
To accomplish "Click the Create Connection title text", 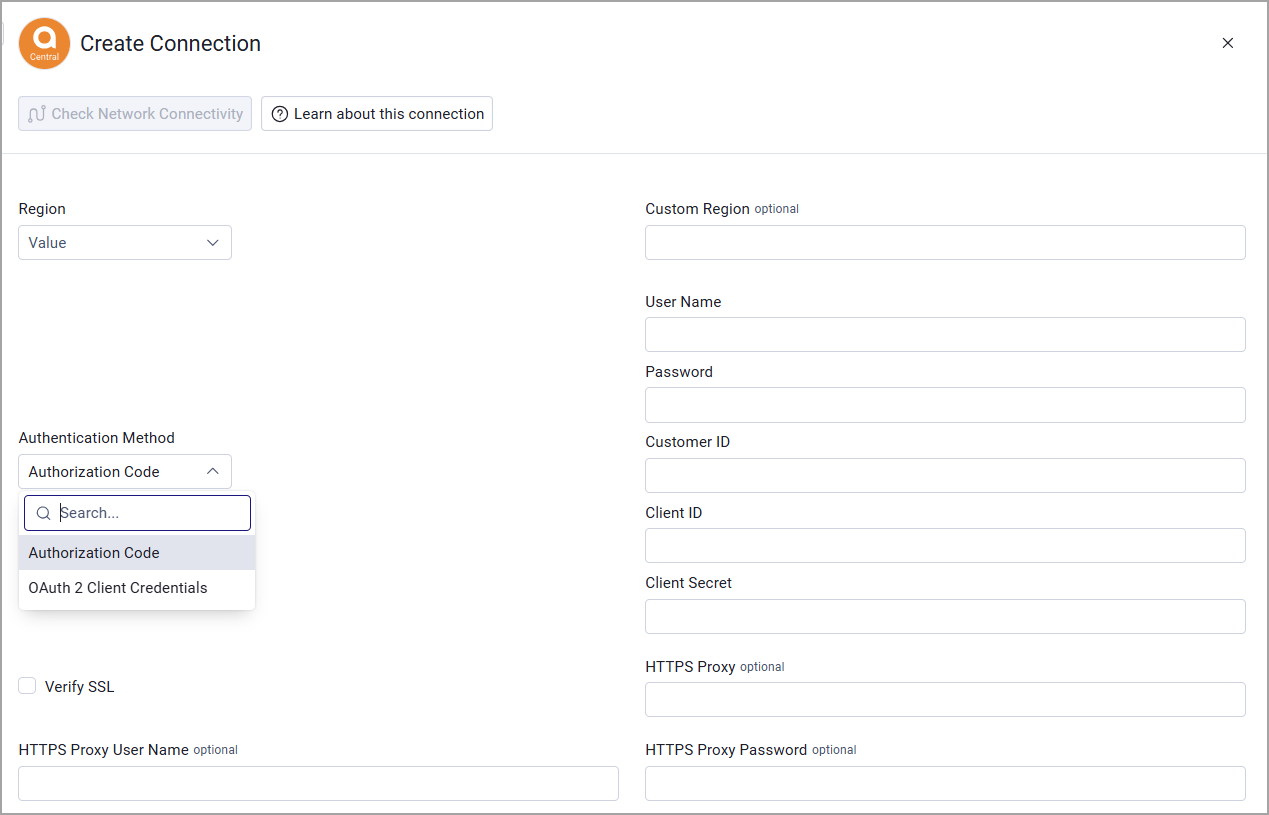I will [x=170, y=44].
